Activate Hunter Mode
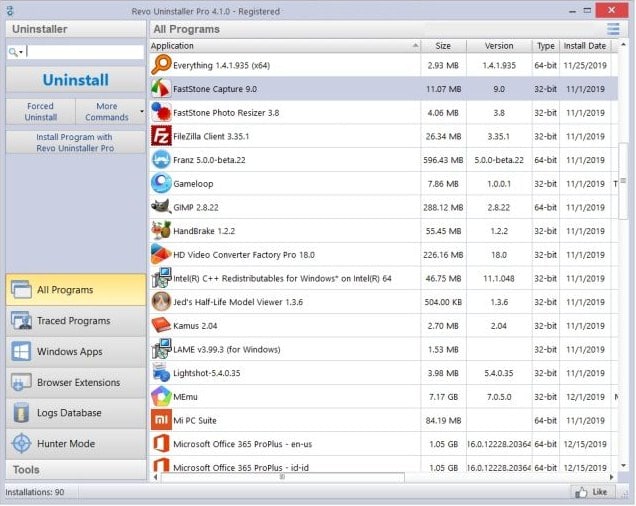This screenshot has width=636, height=506. pyautogui.click(x=76, y=444)
